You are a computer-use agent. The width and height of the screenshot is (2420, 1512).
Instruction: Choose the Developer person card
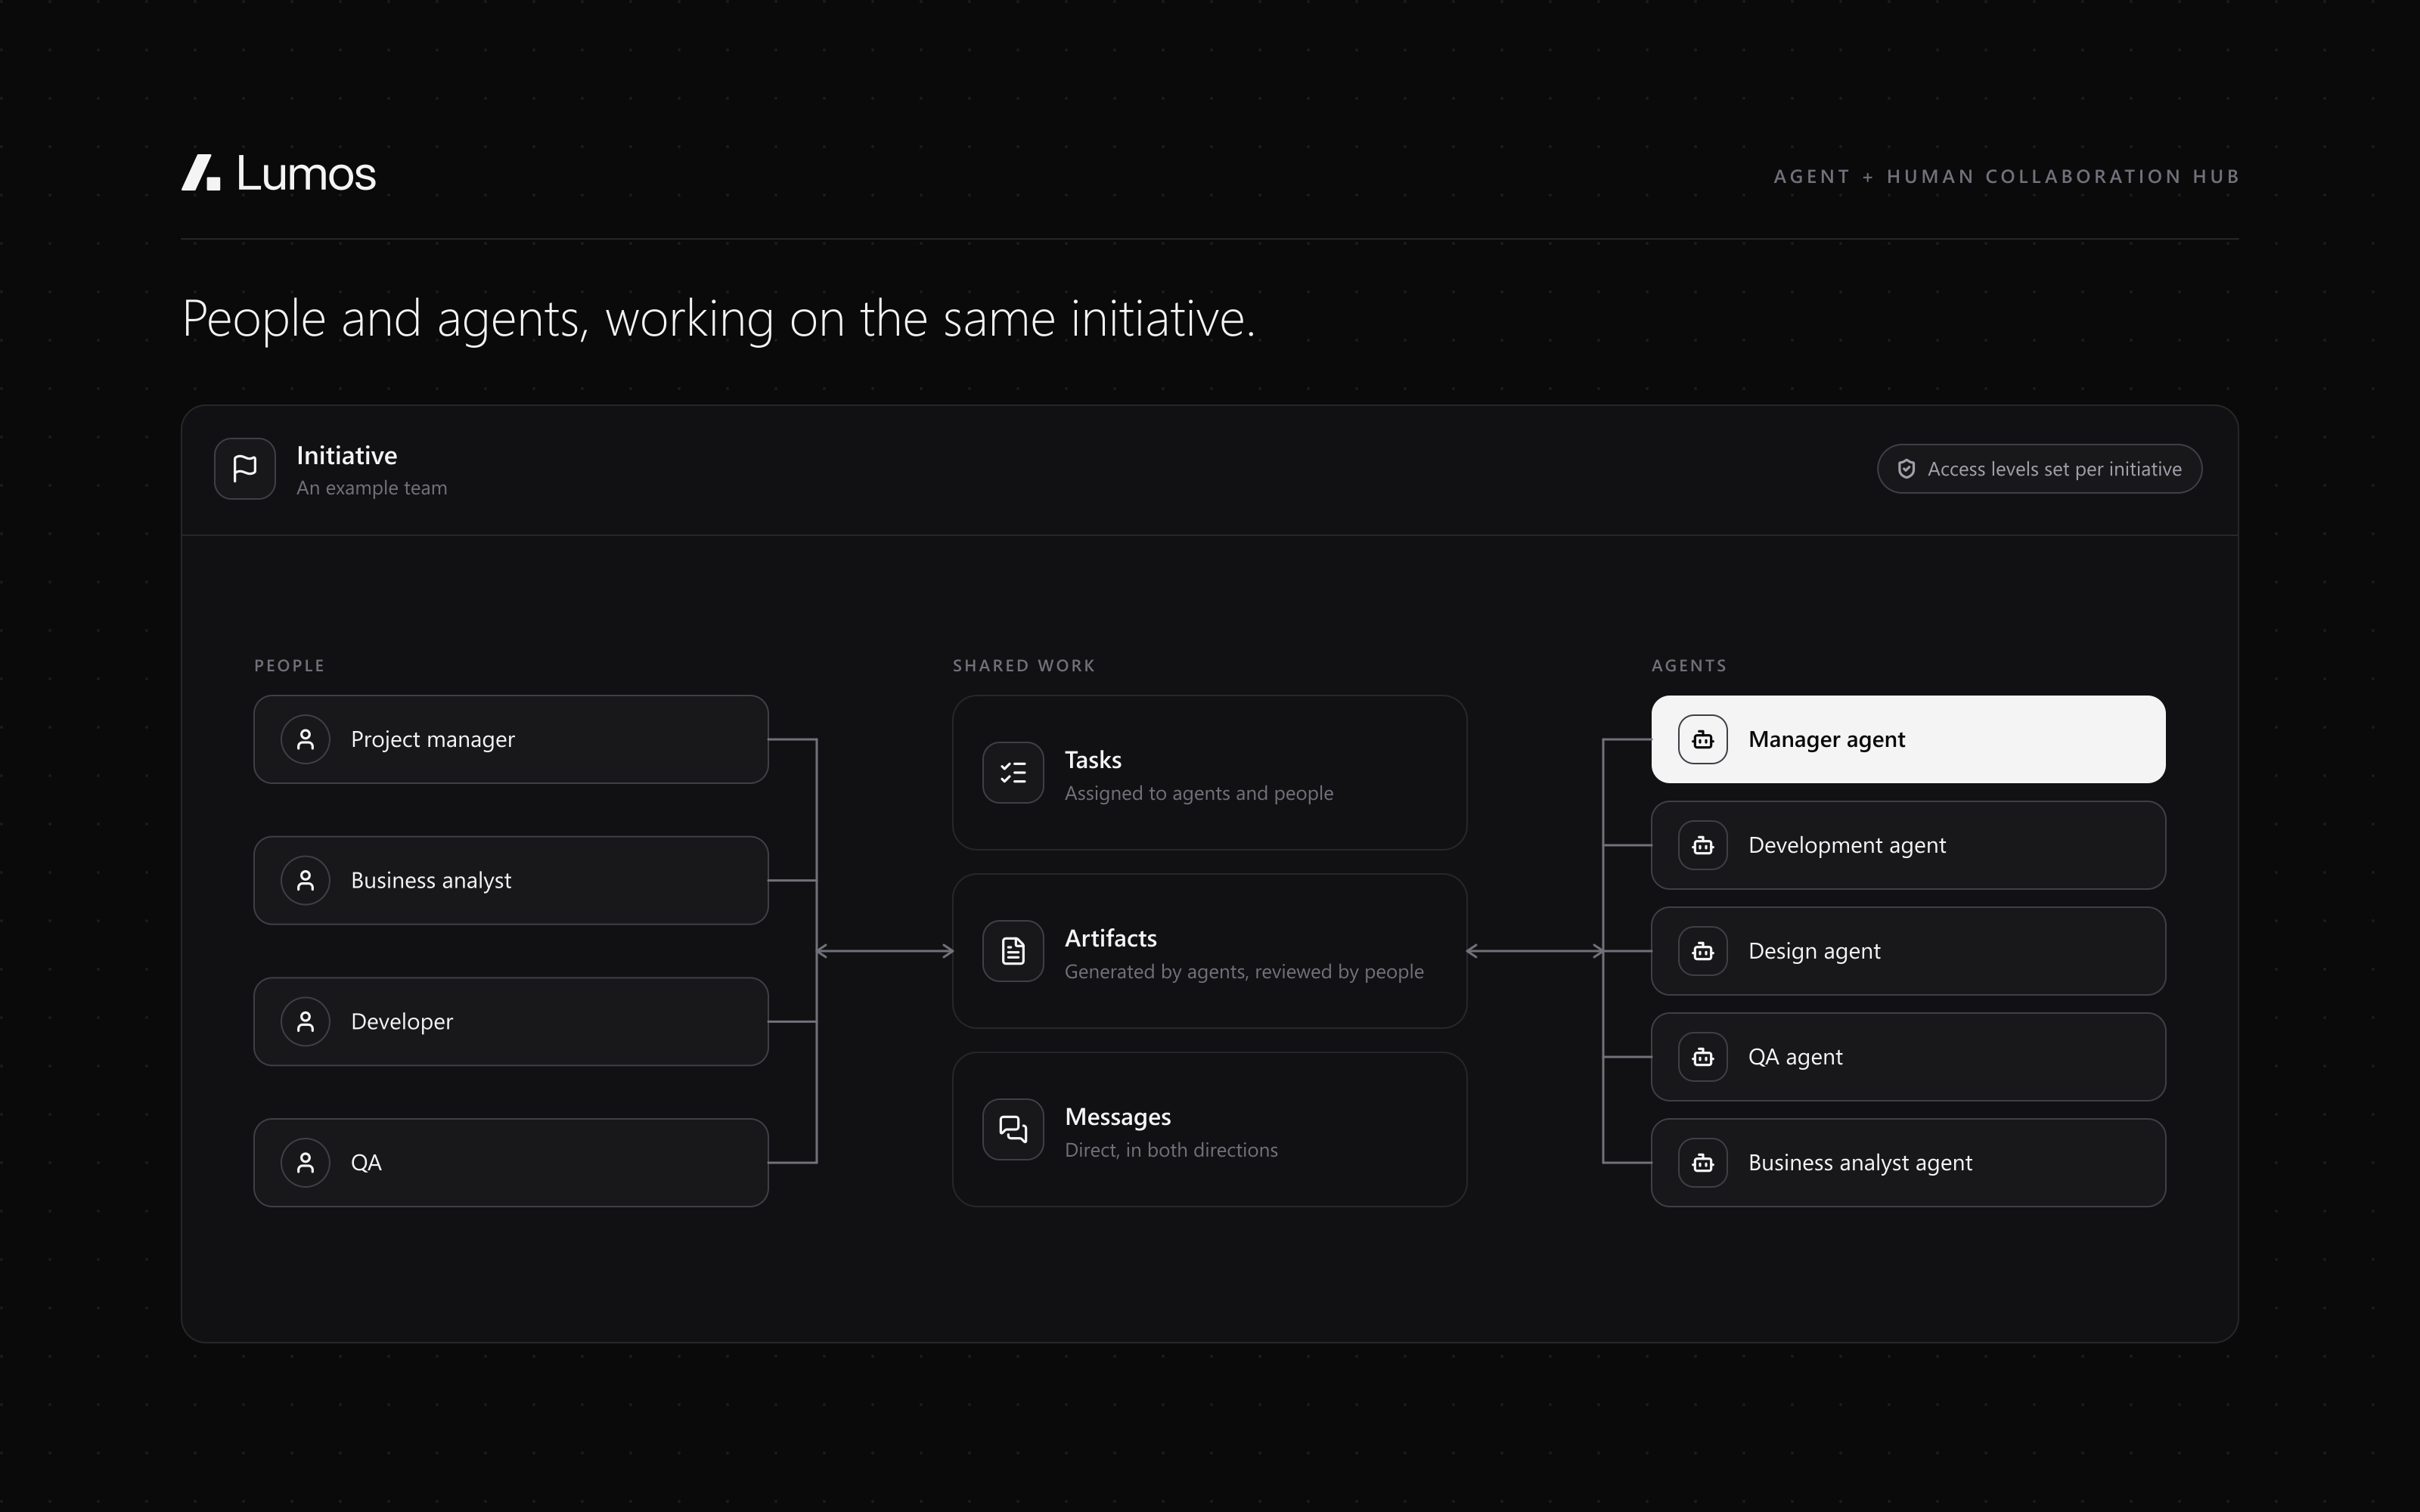pos(511,1022)
